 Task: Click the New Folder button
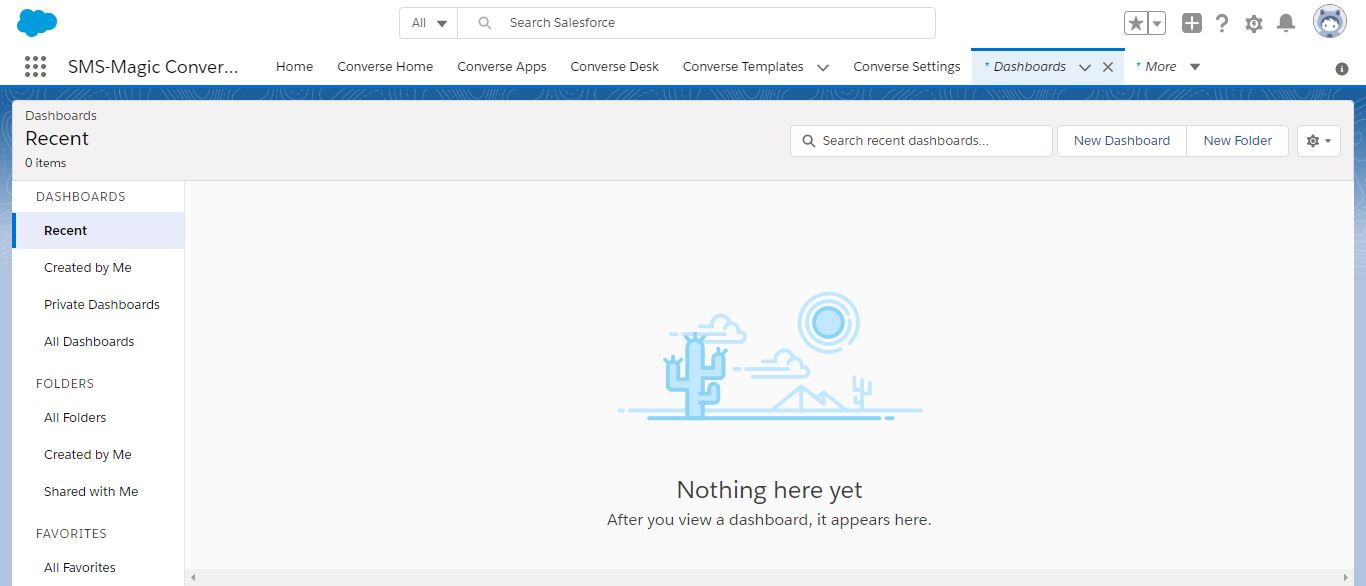[1238, 141]
